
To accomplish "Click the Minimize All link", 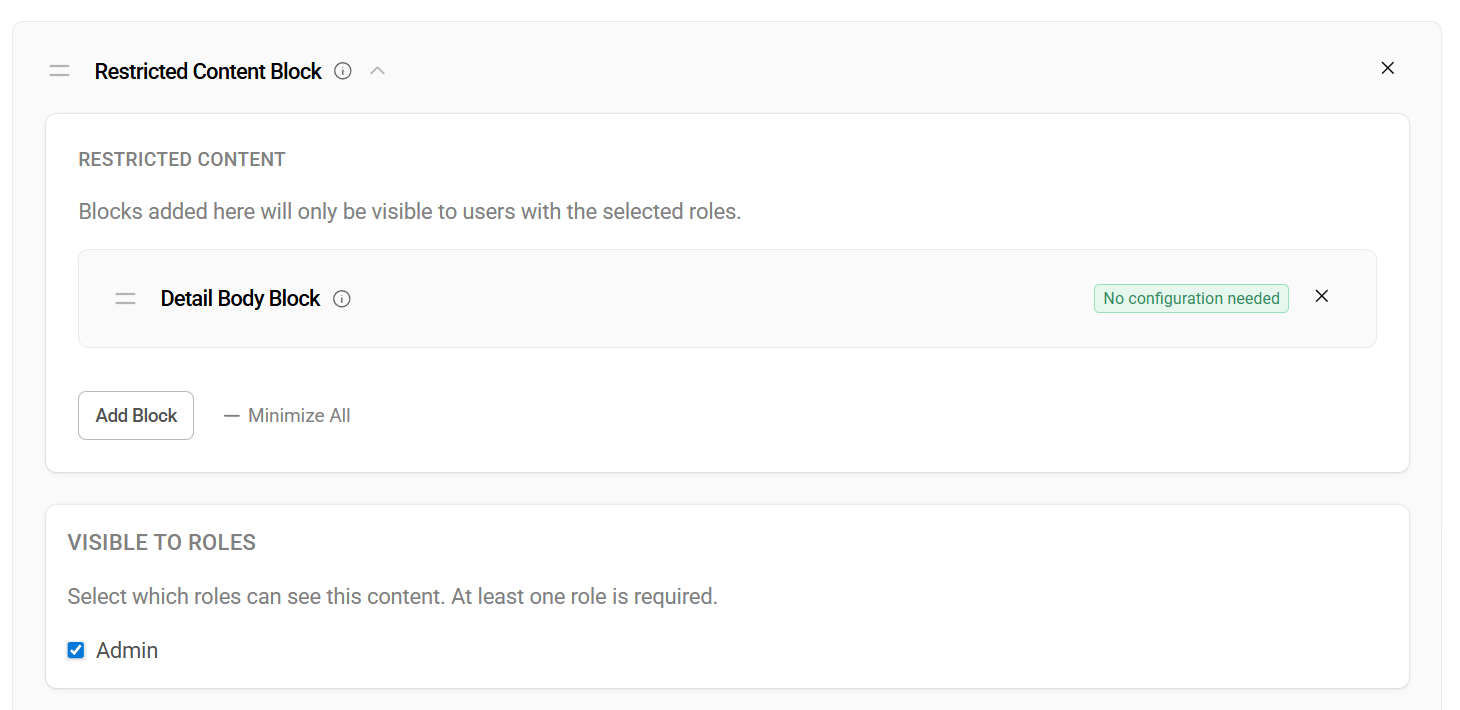I will point(298,415).
